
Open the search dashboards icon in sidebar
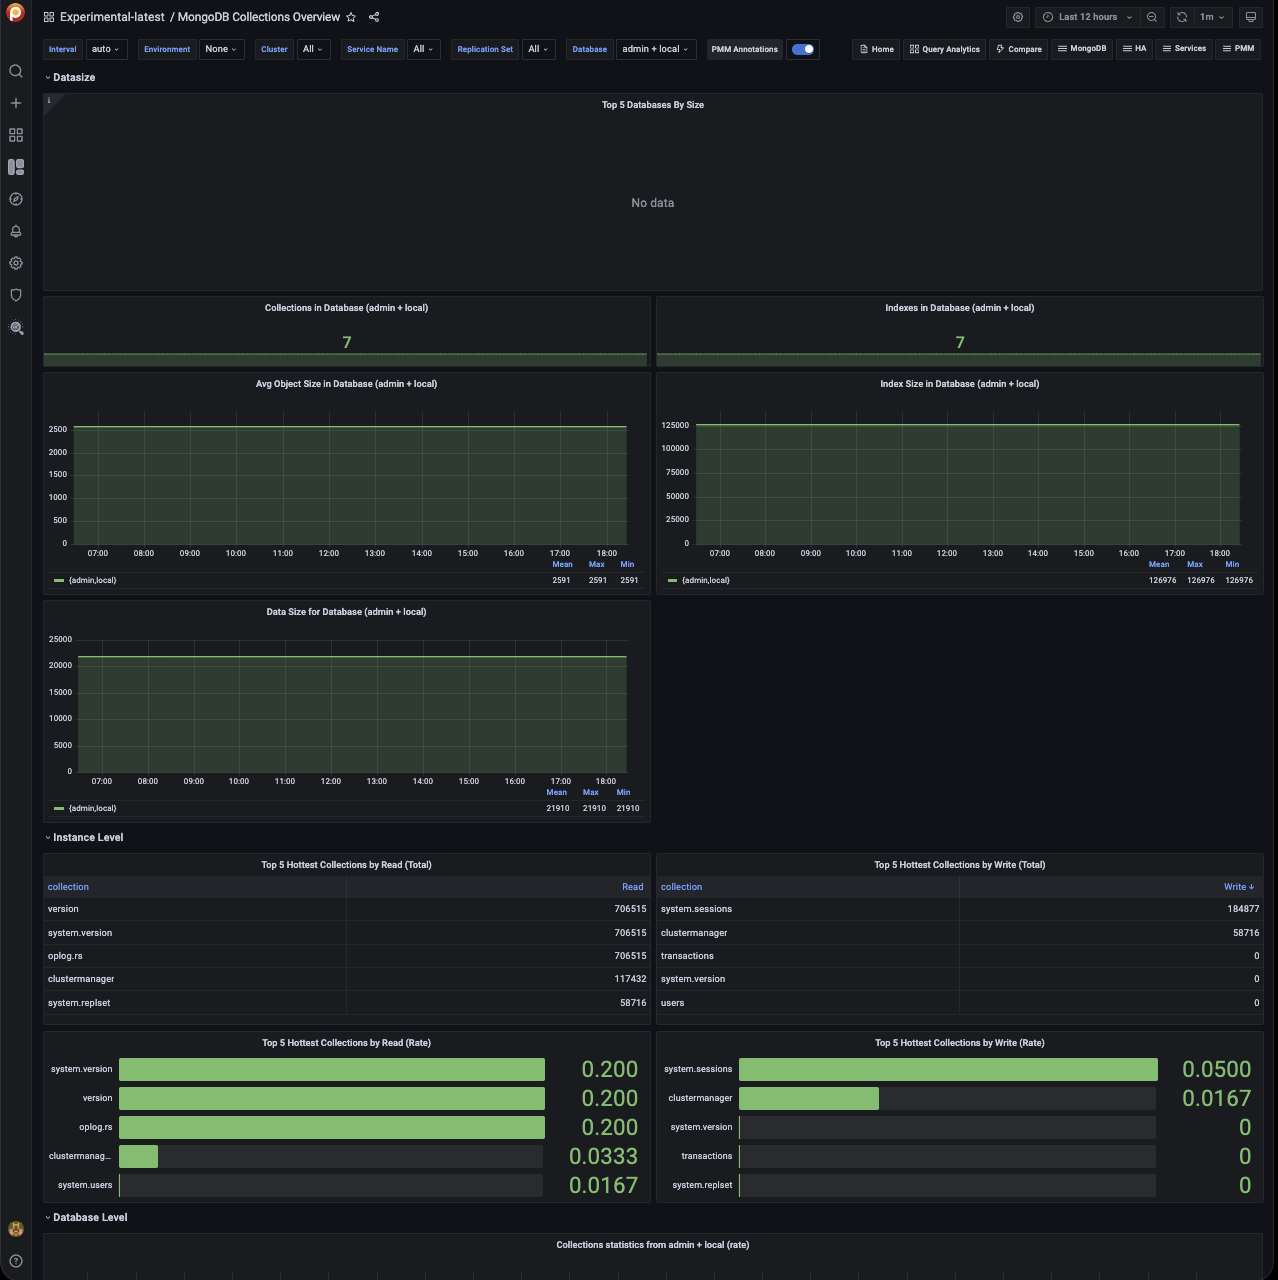(x=16, y=71)
